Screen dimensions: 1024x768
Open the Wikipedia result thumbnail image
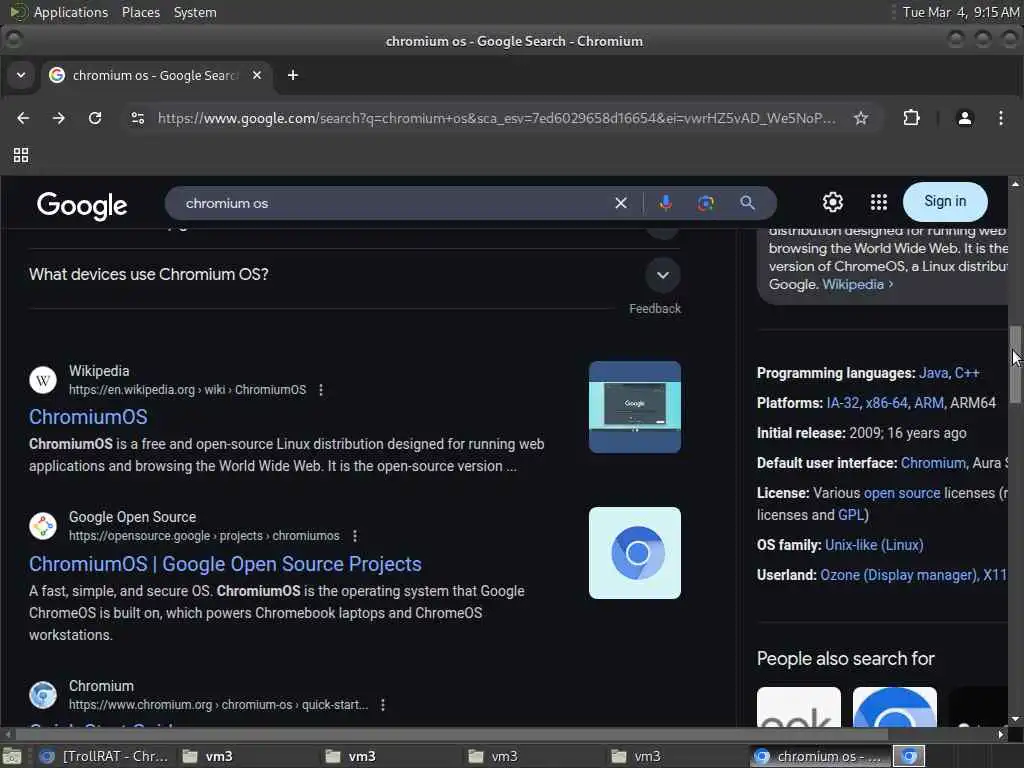635,407
